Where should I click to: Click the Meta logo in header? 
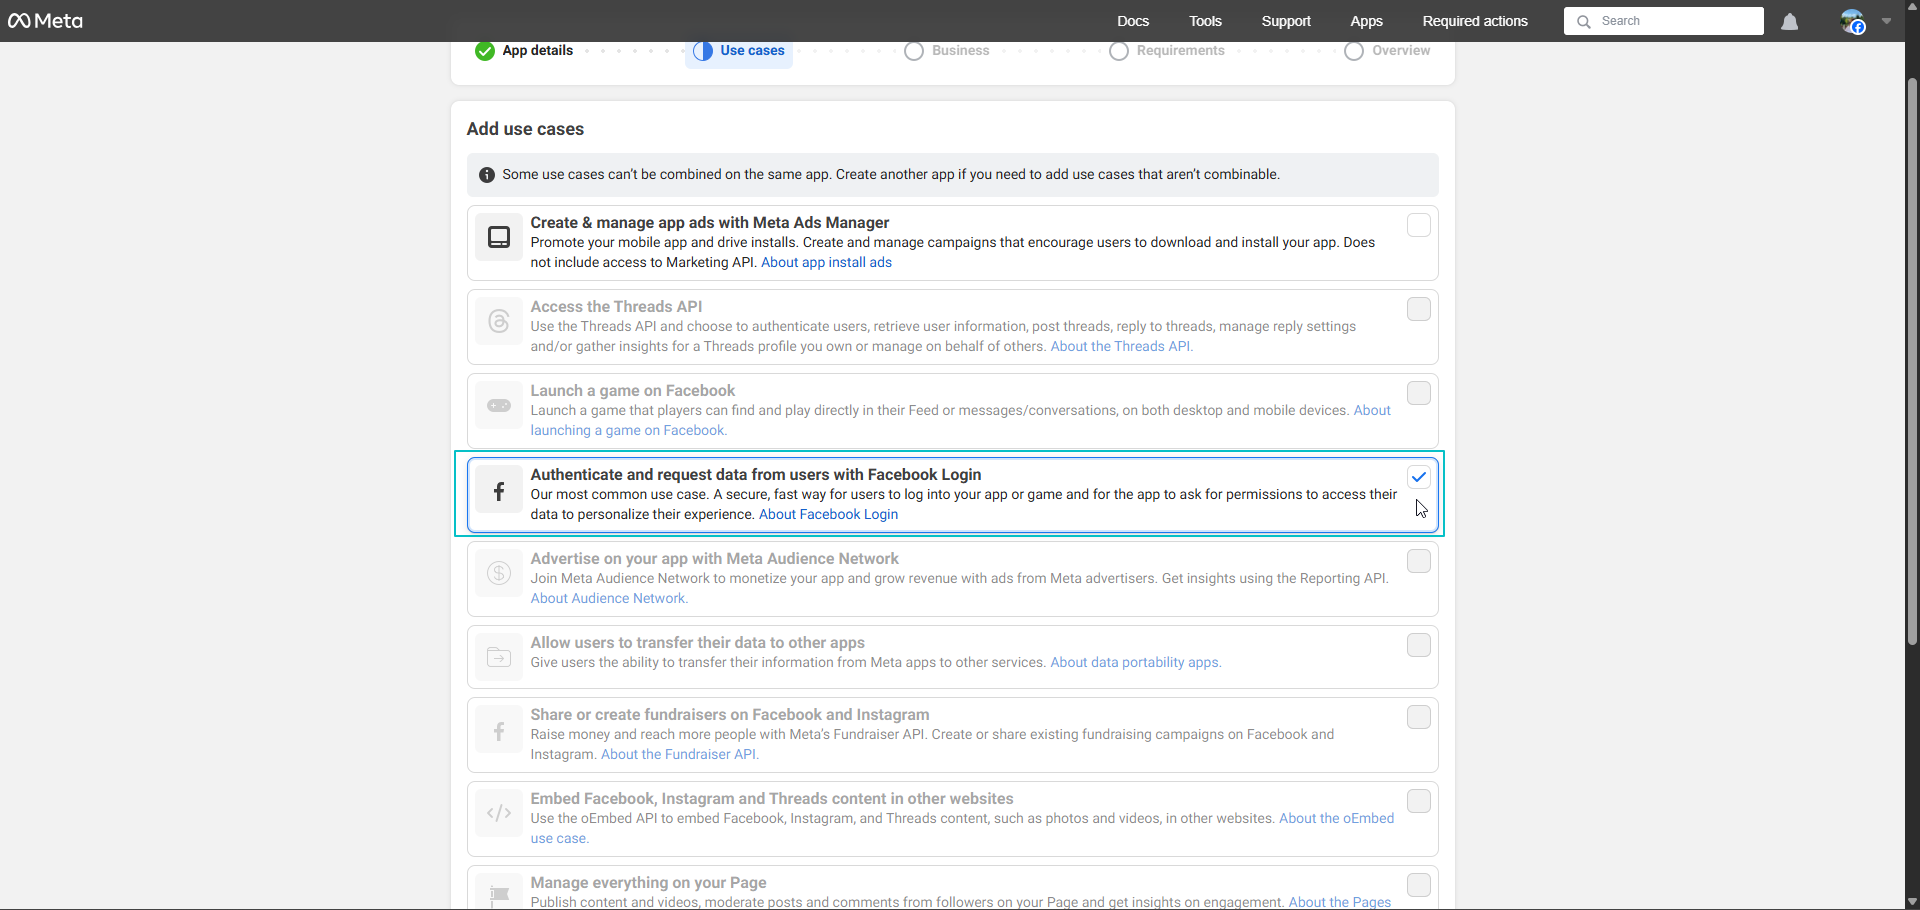(46, 21)
